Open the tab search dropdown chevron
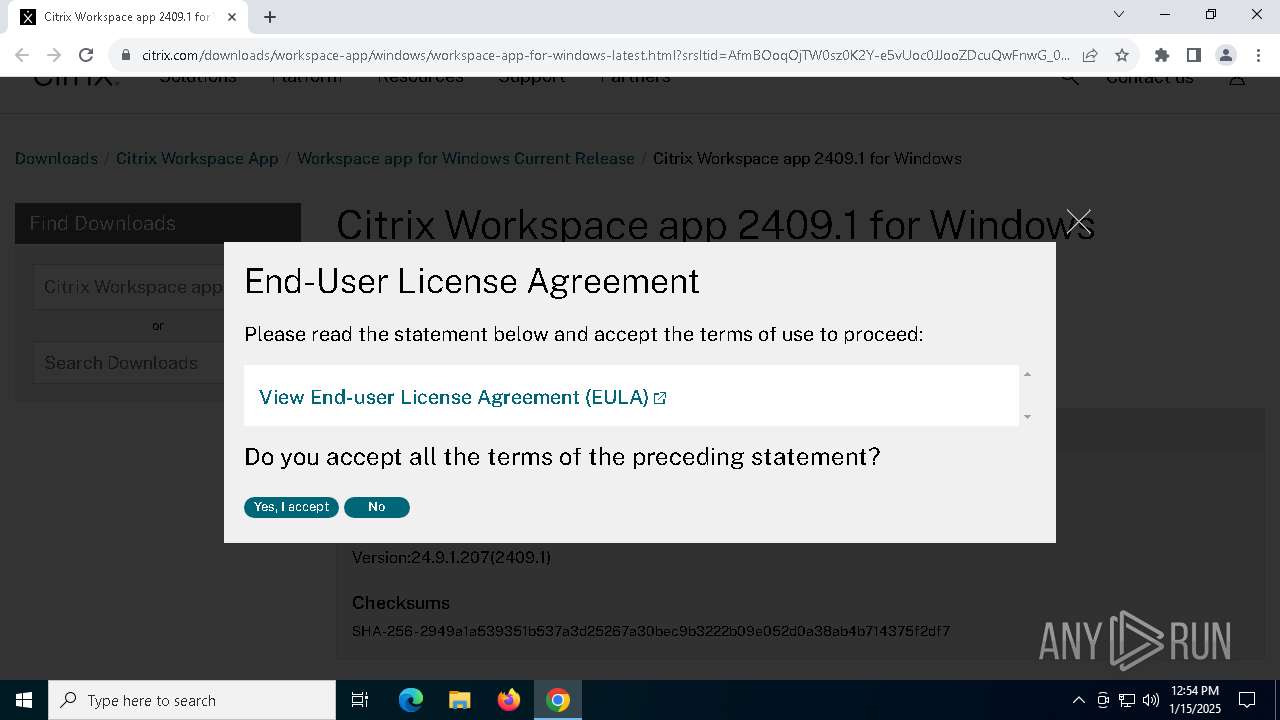 click(x=1119, y=15)
